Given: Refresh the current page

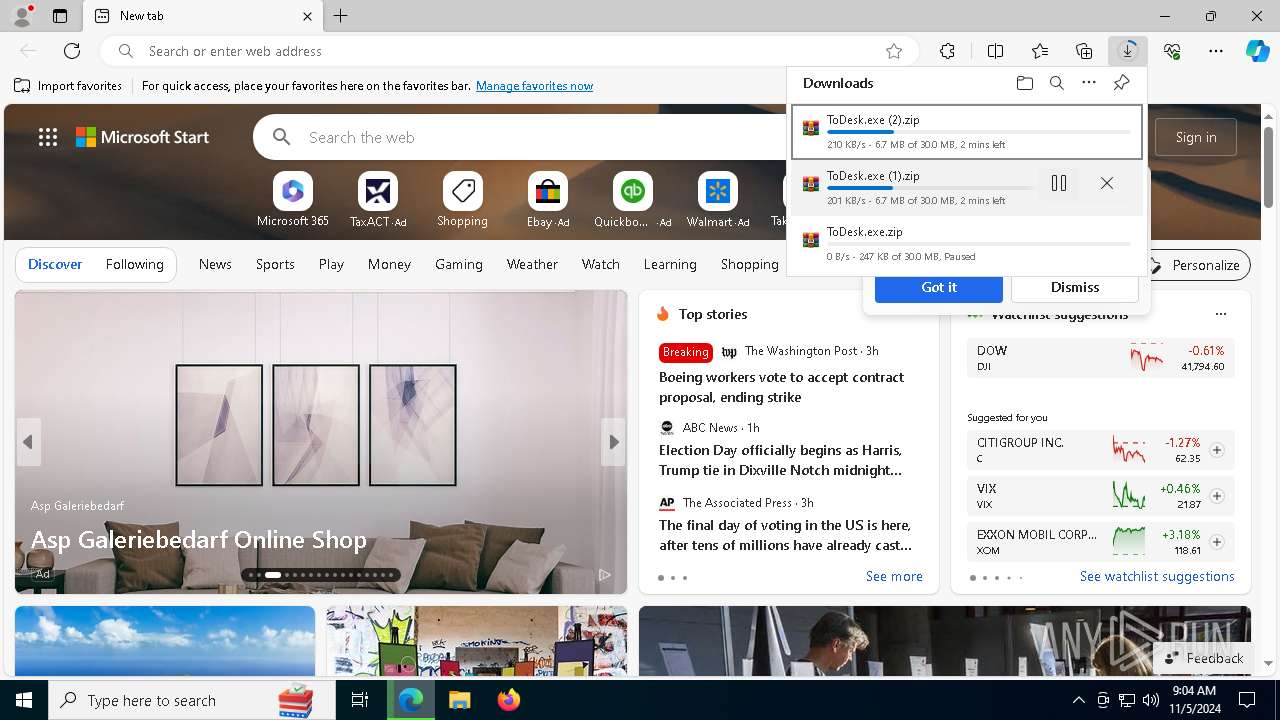Looking at the screenshot, I should click(72, 51).
